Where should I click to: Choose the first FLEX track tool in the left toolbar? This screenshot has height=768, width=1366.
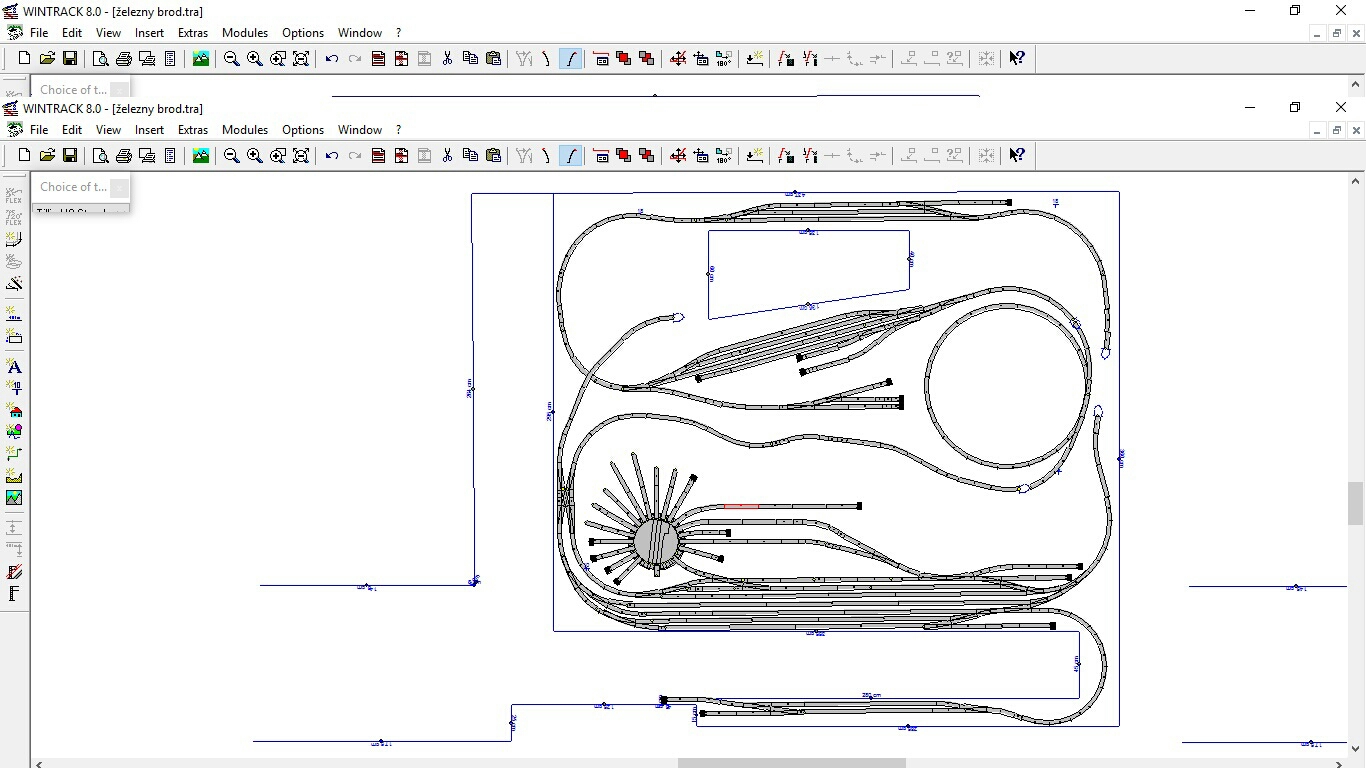(14, 195)
